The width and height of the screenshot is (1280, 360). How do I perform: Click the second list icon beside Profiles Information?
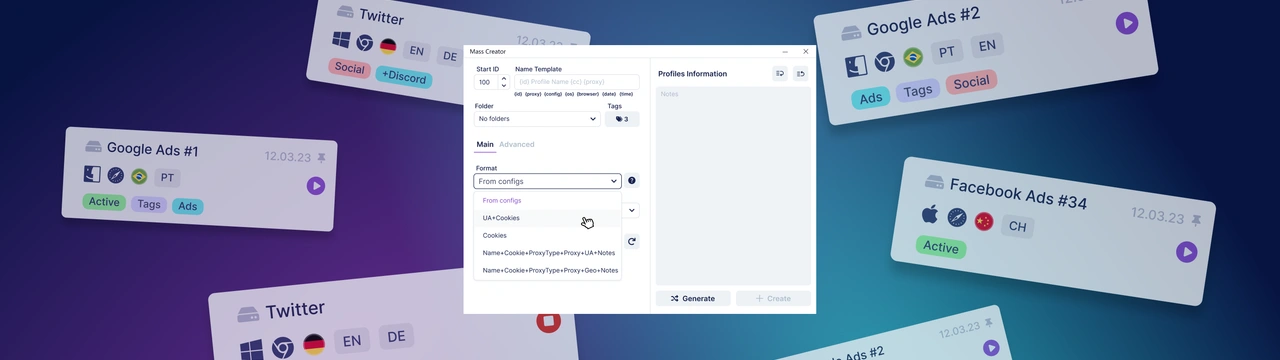(801, 73)
